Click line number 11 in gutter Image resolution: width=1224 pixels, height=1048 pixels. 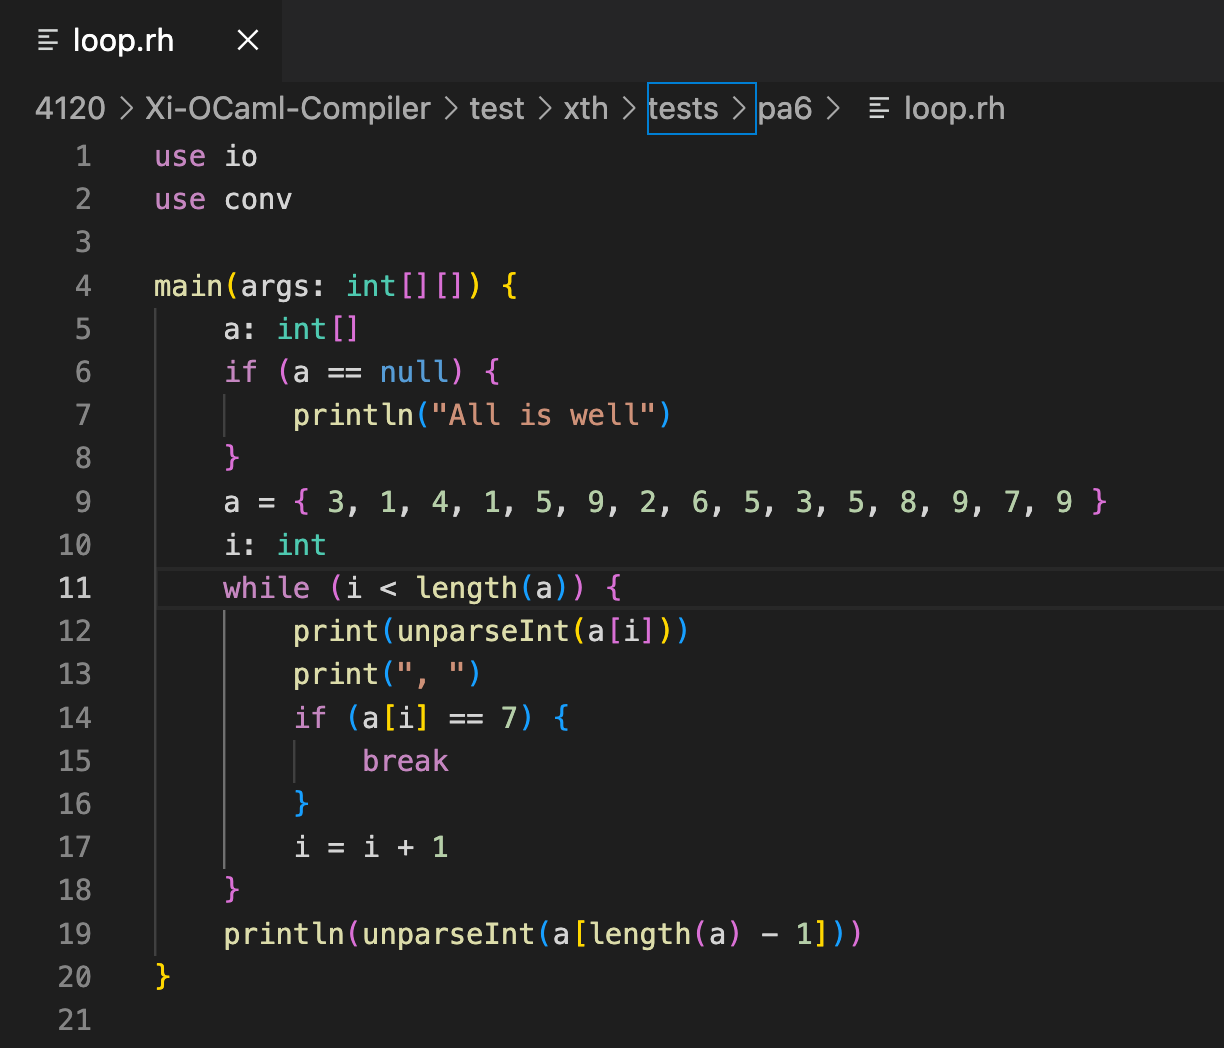tap(75, 587)
